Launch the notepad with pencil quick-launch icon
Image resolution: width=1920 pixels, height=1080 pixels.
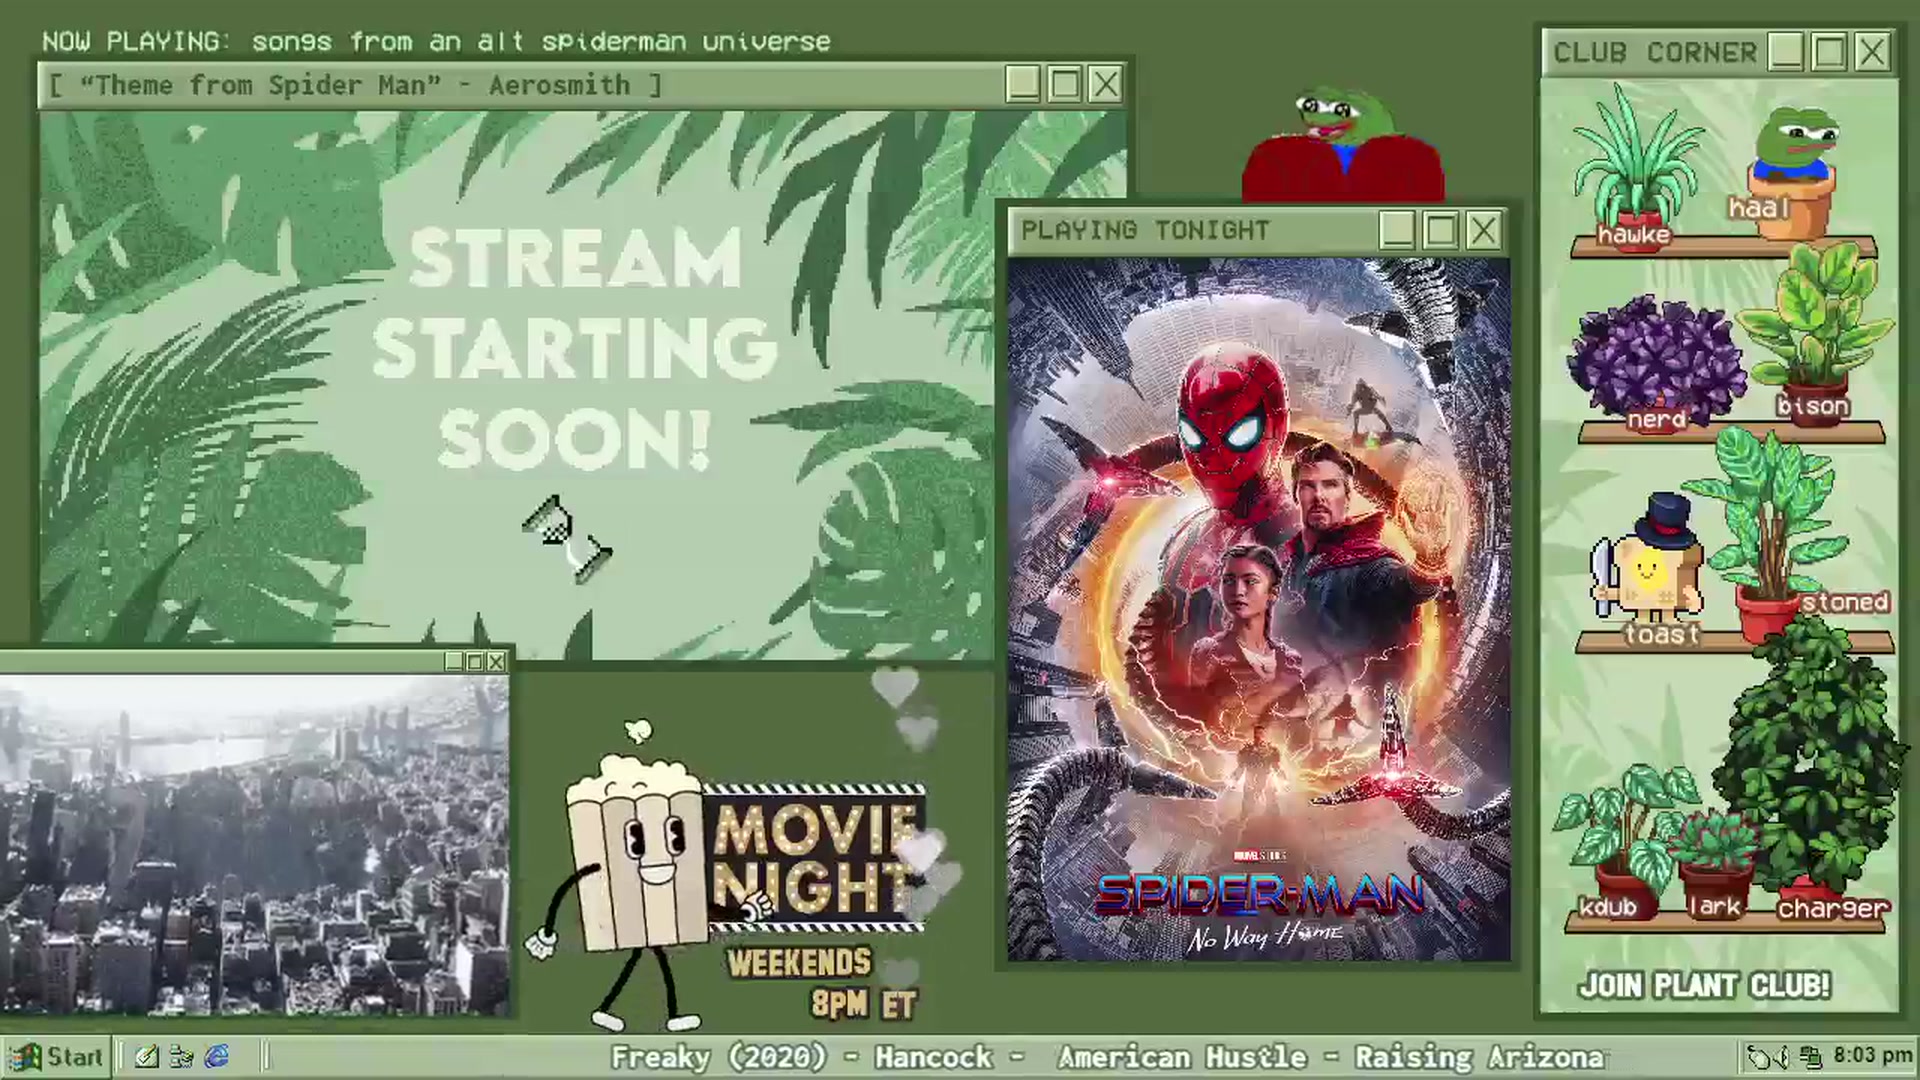pos(146,1056)
